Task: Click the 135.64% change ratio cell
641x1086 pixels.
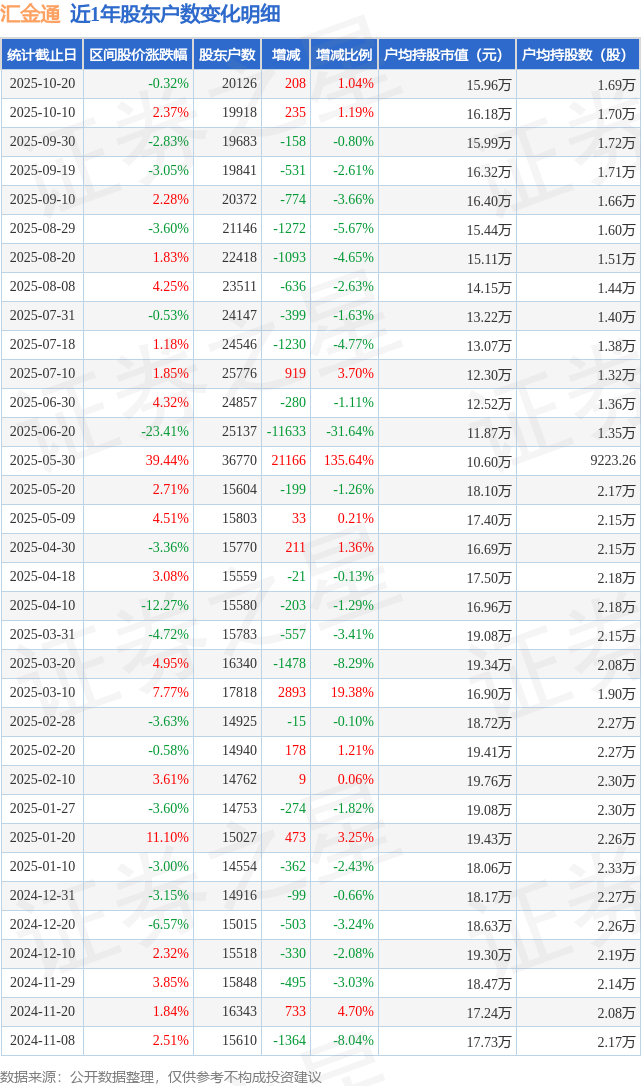Action: tap(349, 461)
